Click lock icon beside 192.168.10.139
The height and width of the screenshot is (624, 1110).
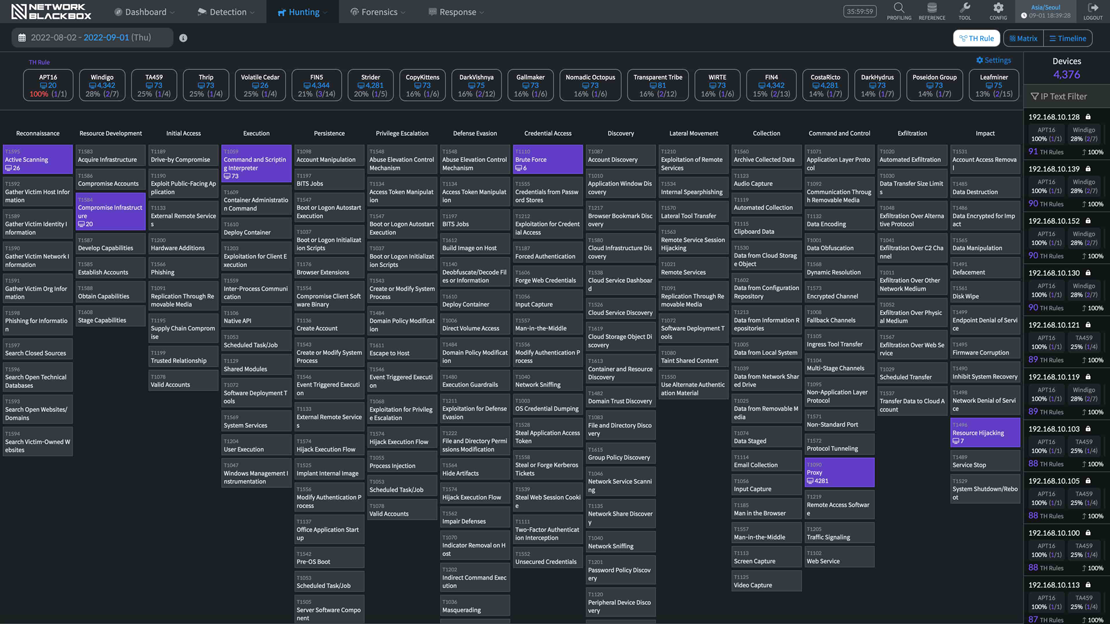point(1088,169)
